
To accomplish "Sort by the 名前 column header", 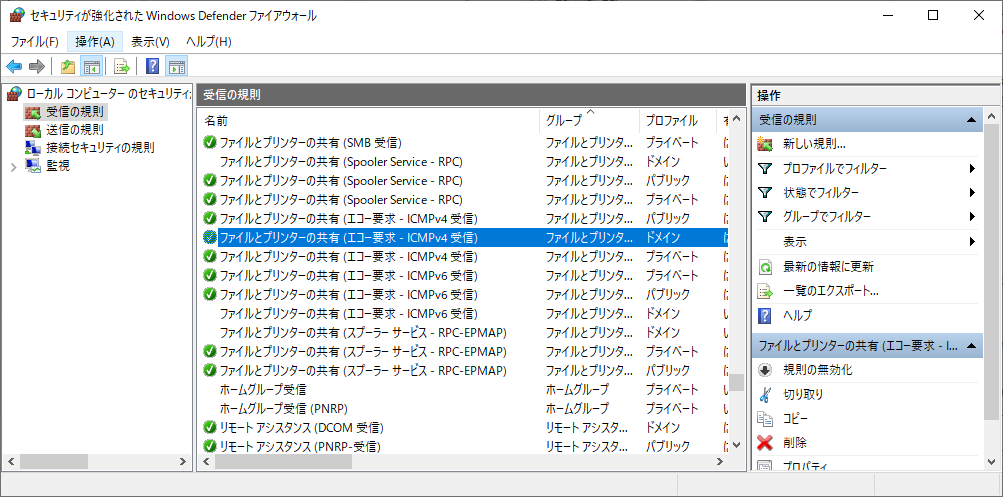I will [x=368, y=120].
